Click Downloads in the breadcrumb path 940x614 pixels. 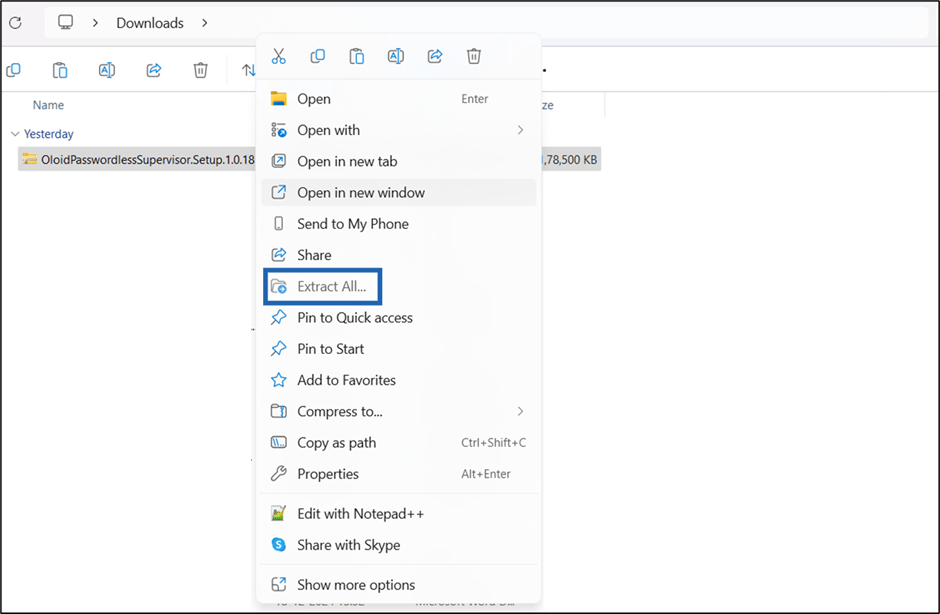point(150,23)
